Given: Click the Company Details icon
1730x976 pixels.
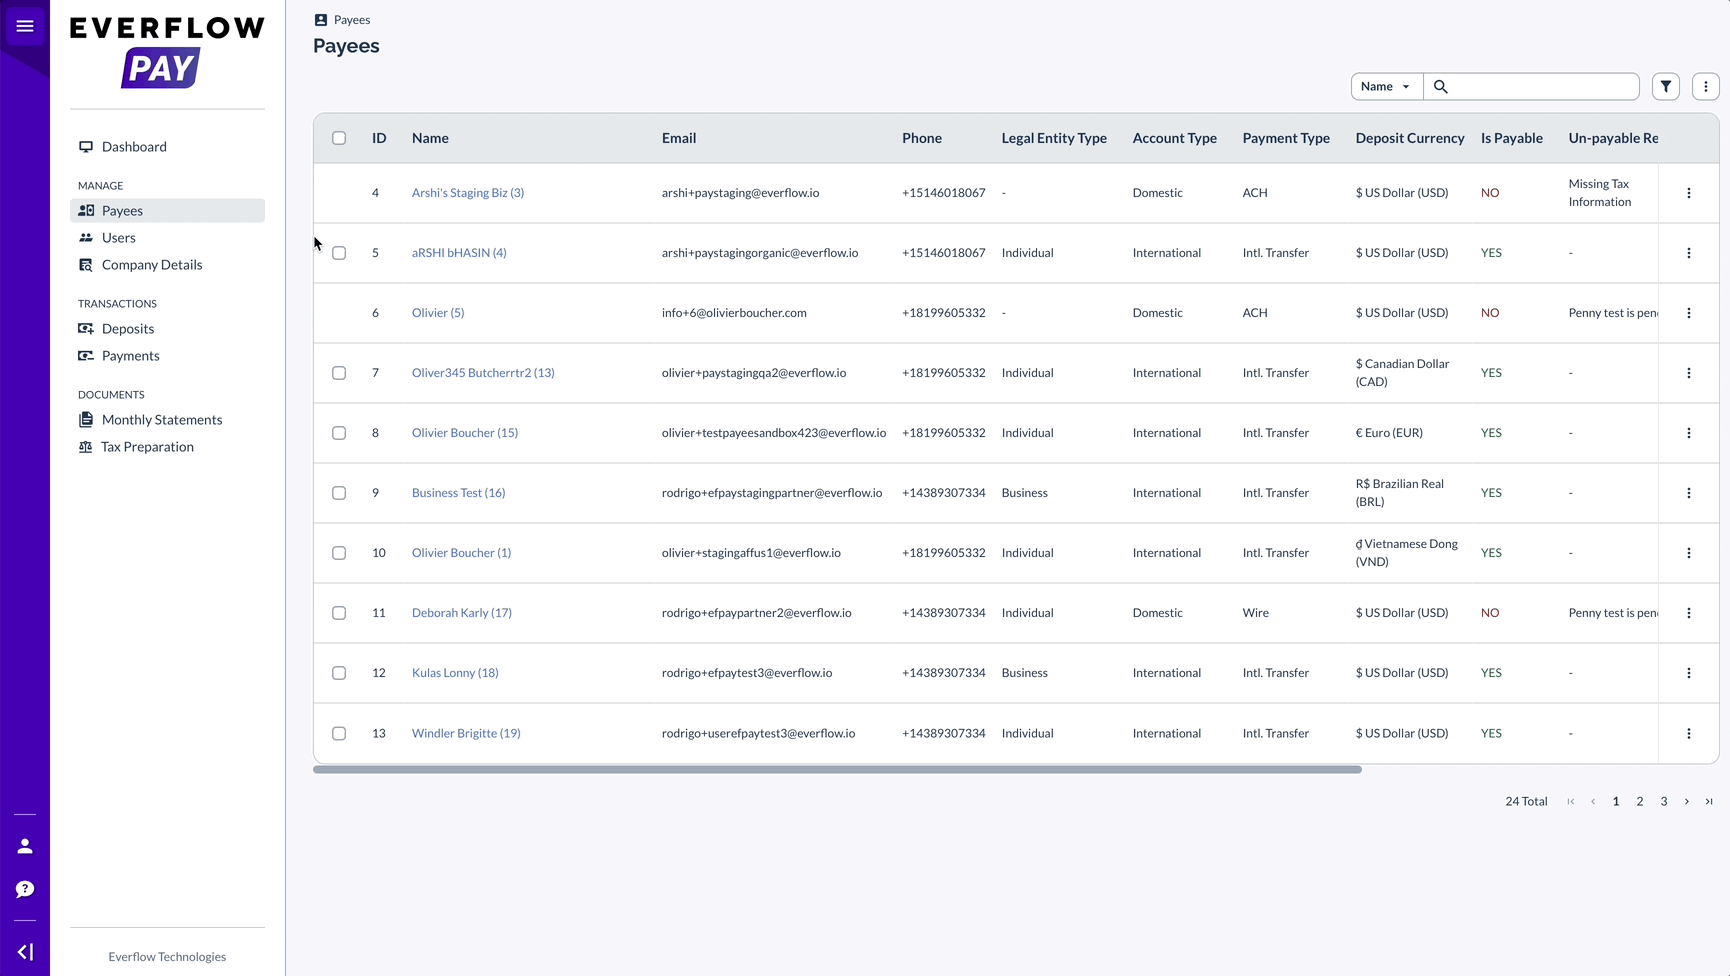Looking at the screenshot, I should (86, 265).
